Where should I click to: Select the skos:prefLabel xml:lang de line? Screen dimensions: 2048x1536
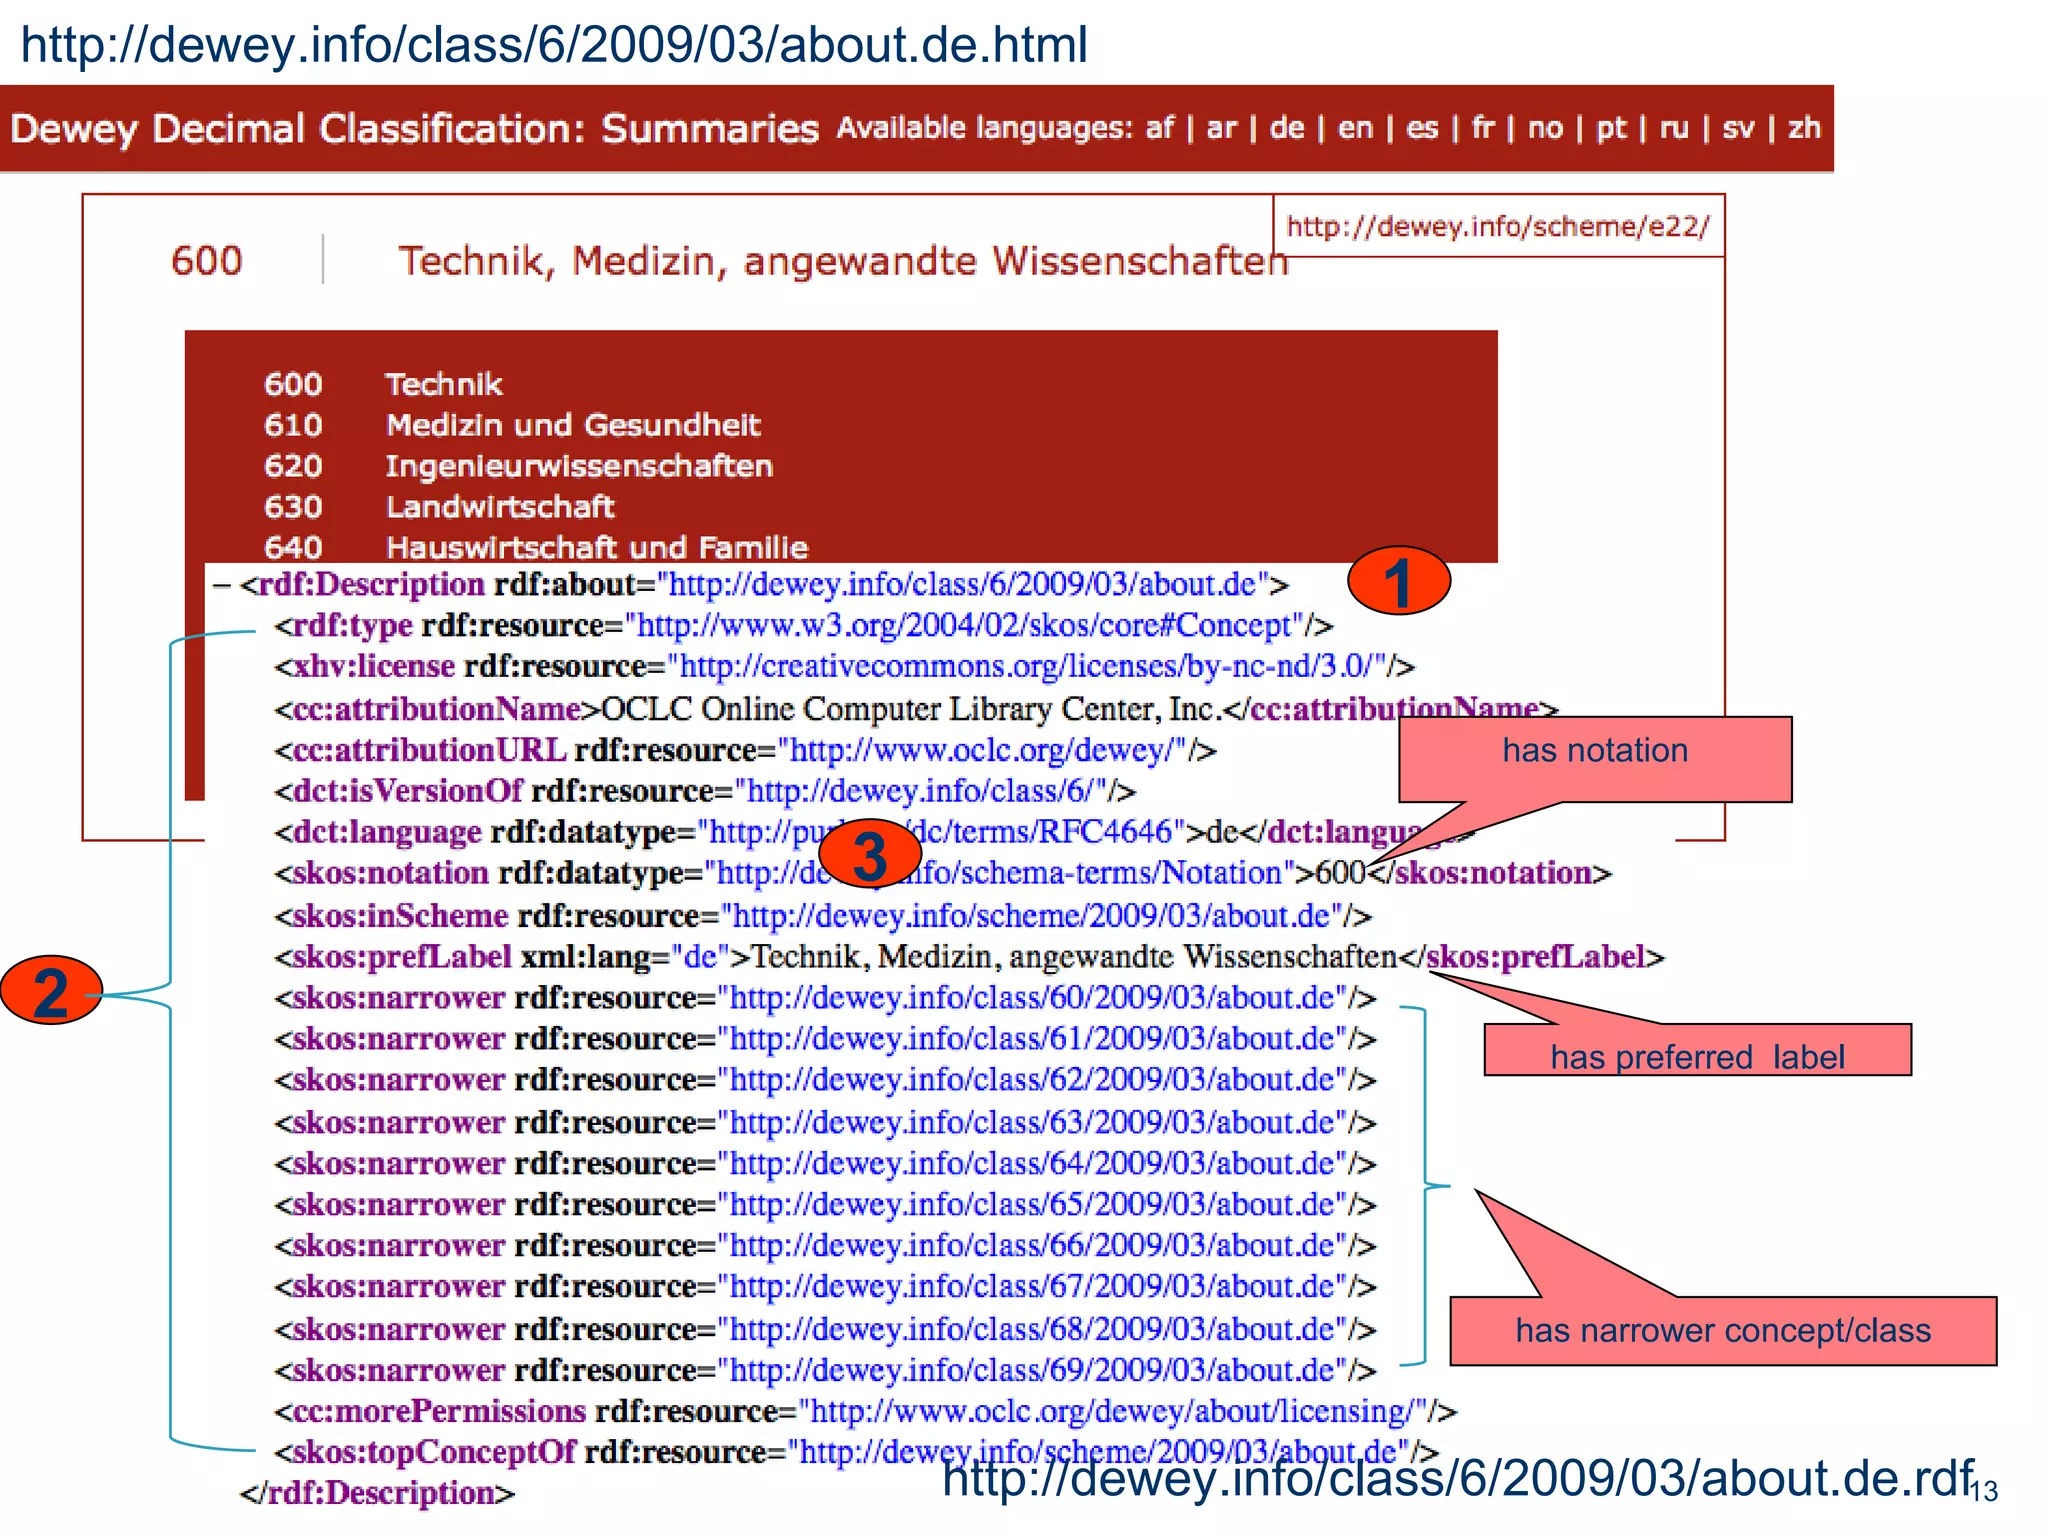point(970,958)
